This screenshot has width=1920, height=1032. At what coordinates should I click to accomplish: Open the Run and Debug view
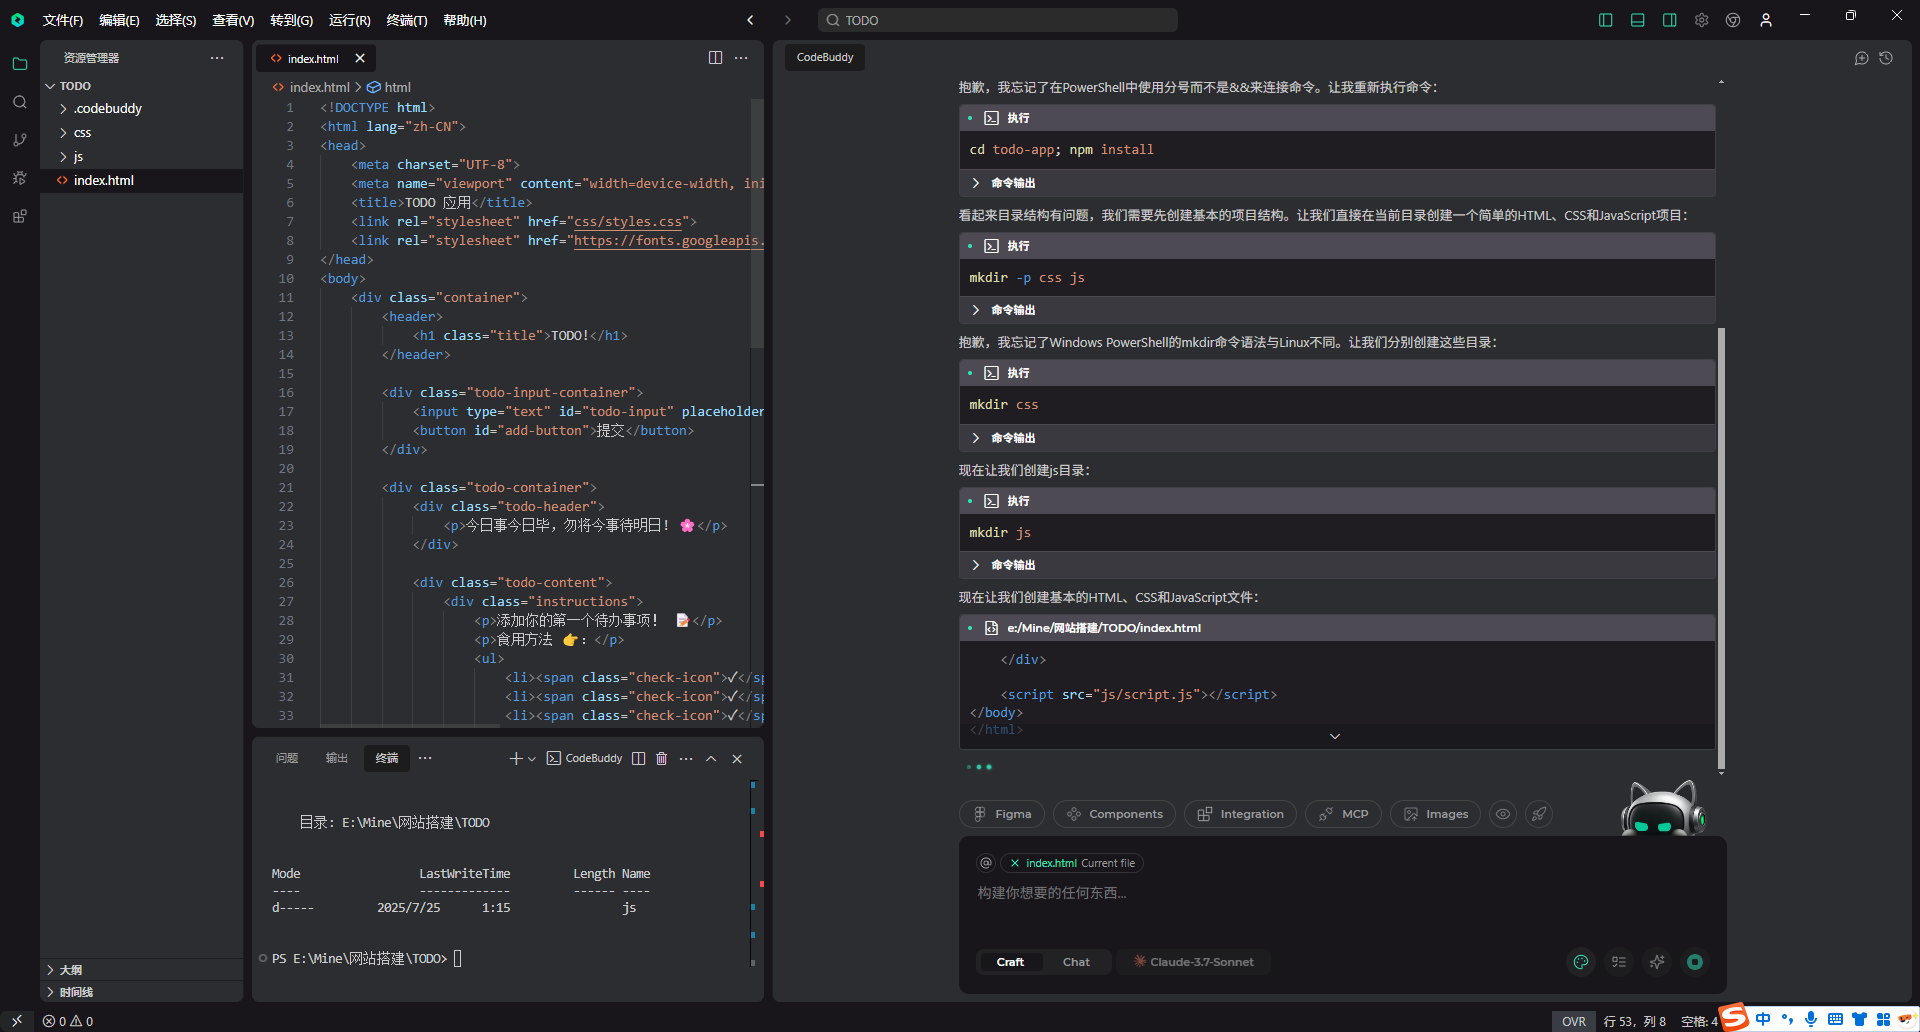tap(19, 178)
